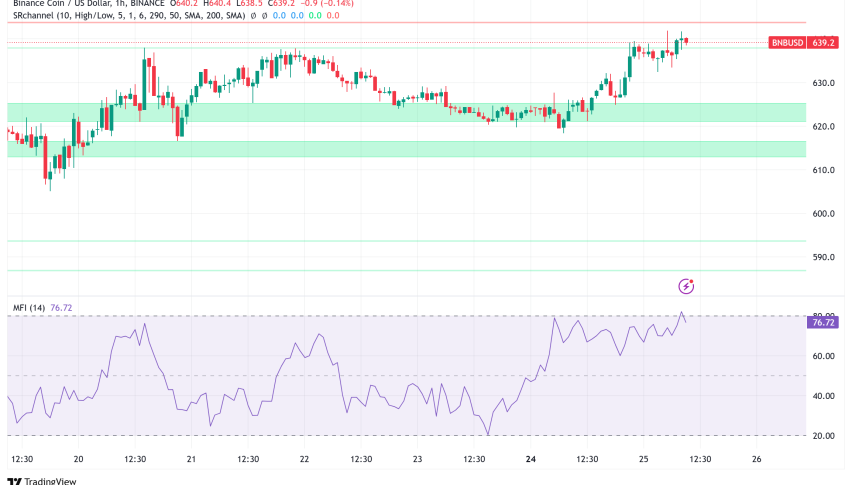Click the 40.00 MFI scale label
This screenshot has height=485, width=852.
(824, 396)
